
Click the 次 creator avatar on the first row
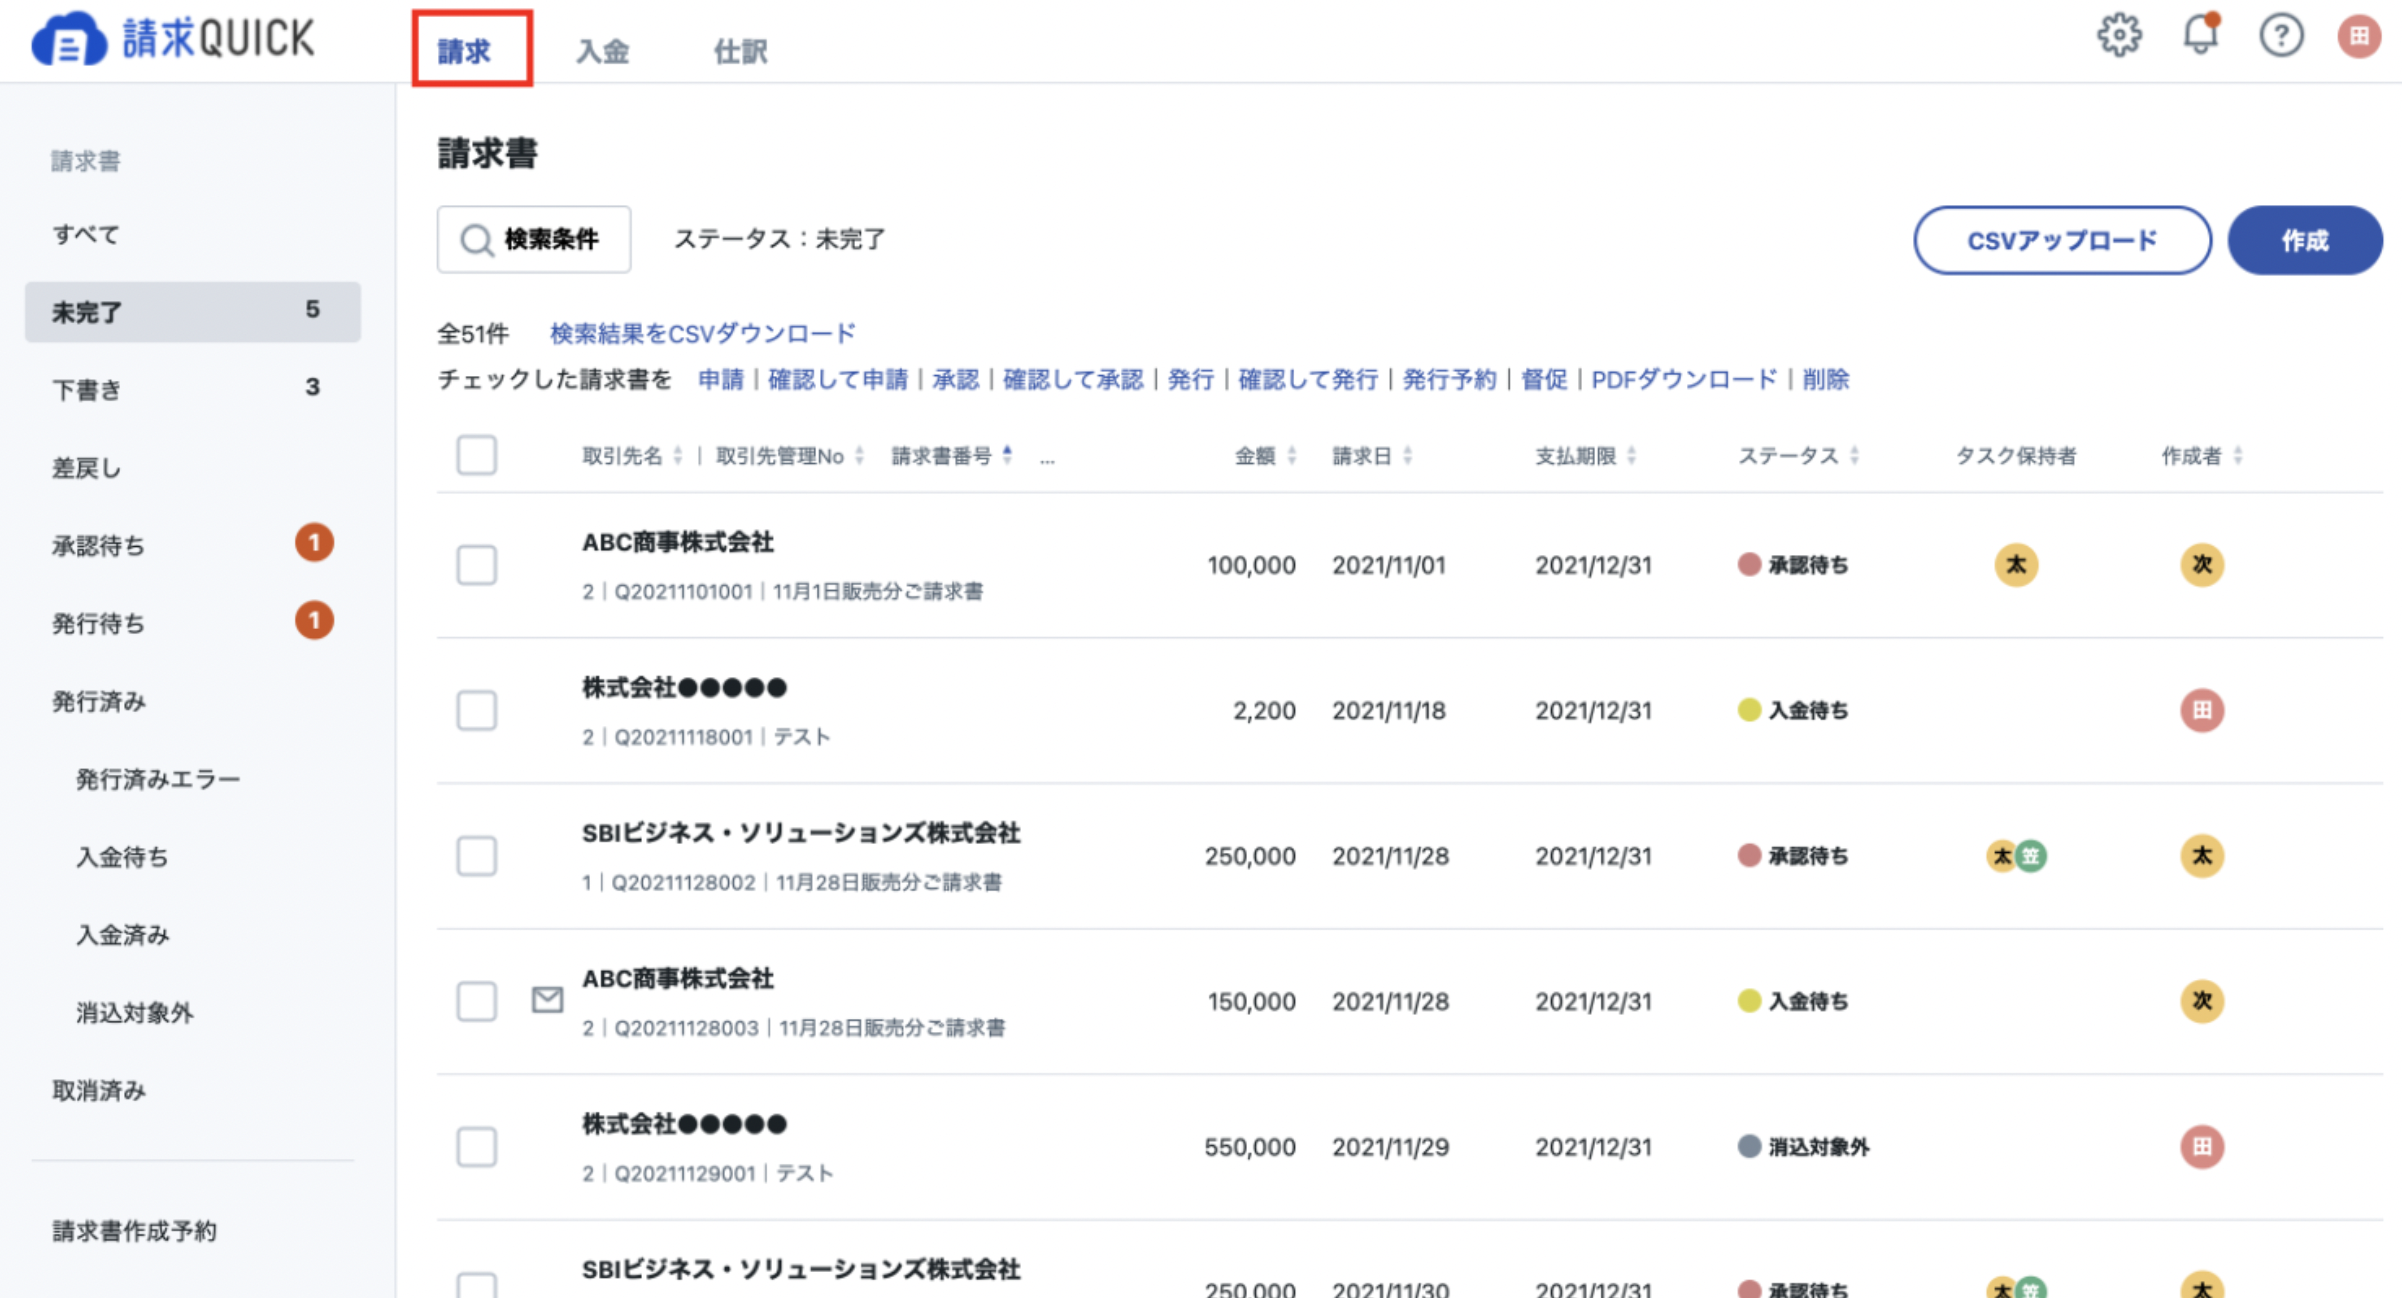coord(2202,565)
